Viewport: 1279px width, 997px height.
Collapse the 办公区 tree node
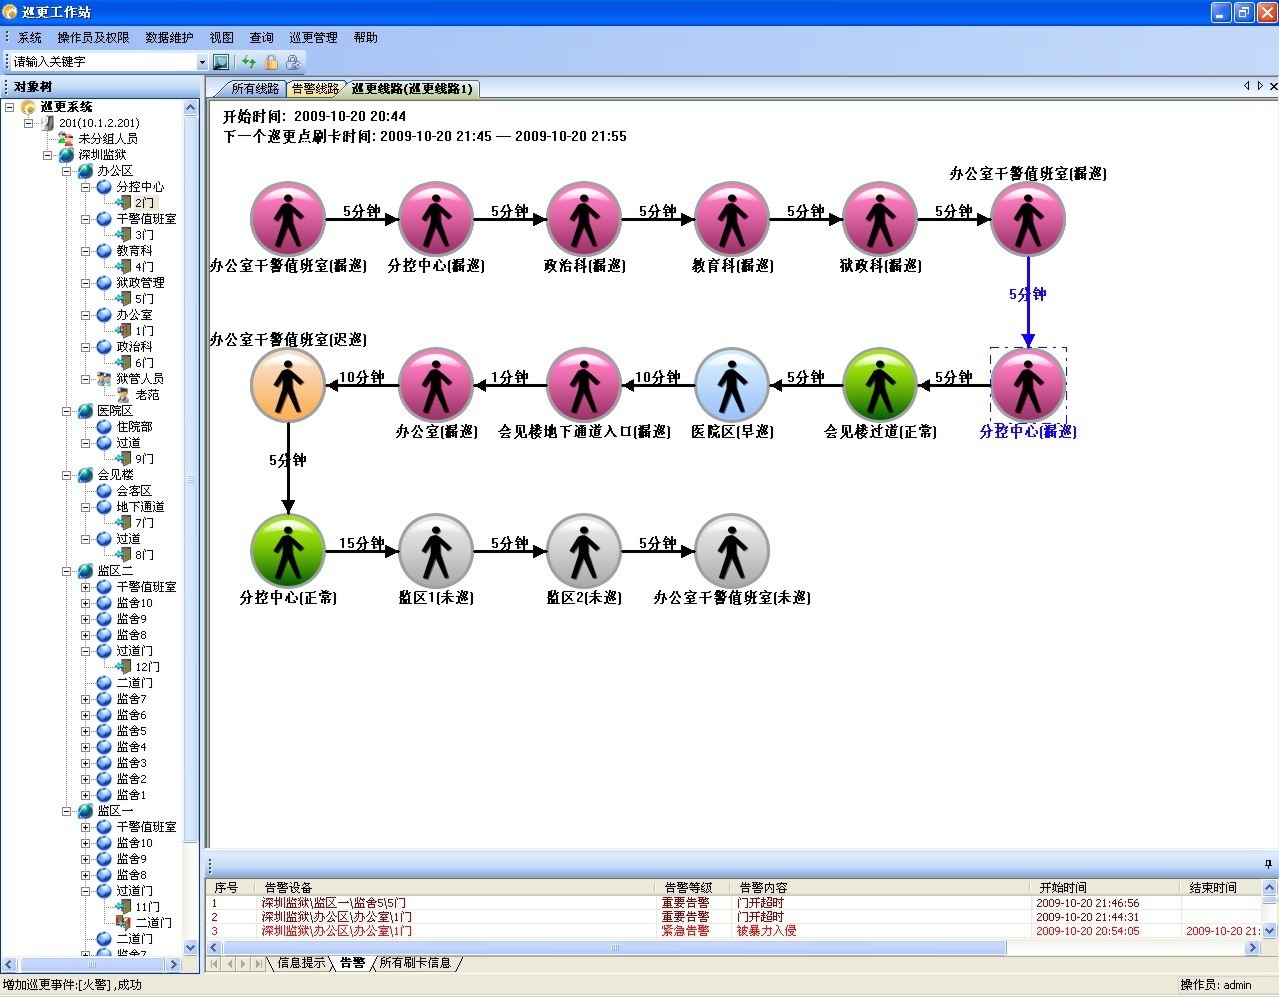(67, 171)
